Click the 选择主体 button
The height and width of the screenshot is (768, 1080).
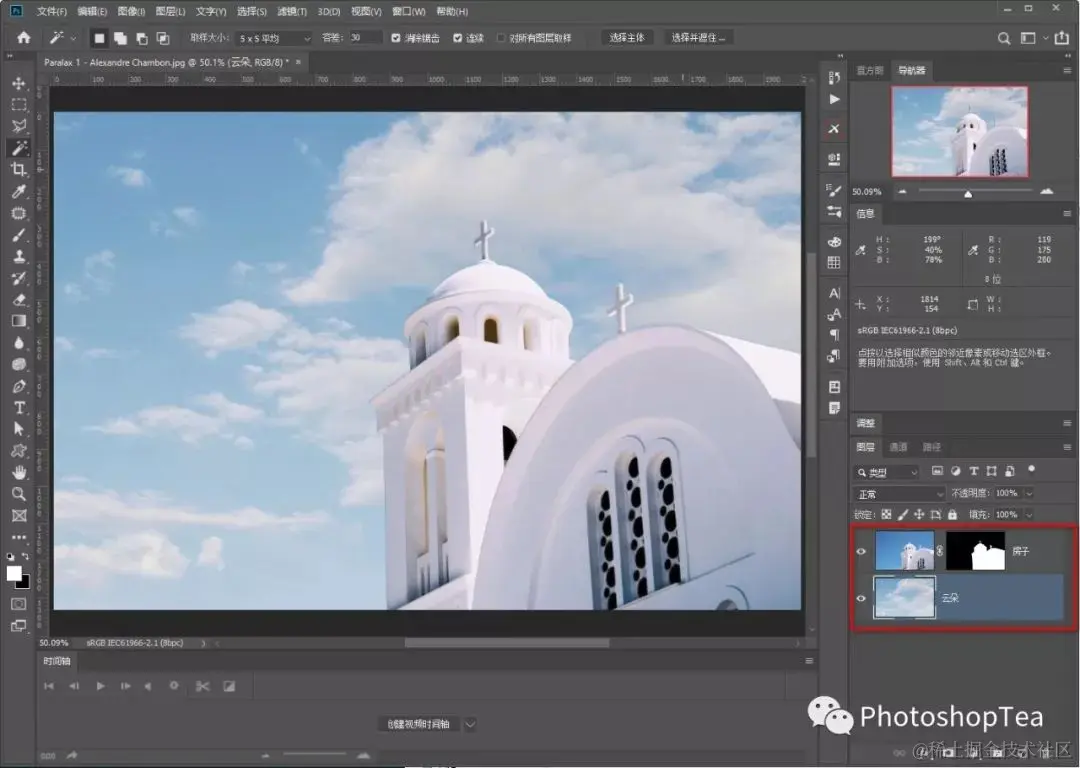[627, 38]
